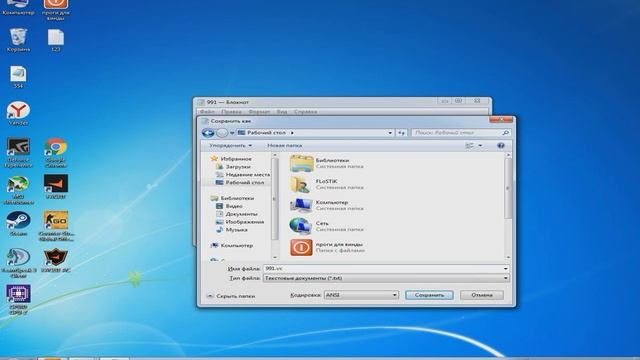Select the TeamSpeak 3 Client desktop shortcut
The height and width of the screenshot is (360, 640).
click(18, 263)
